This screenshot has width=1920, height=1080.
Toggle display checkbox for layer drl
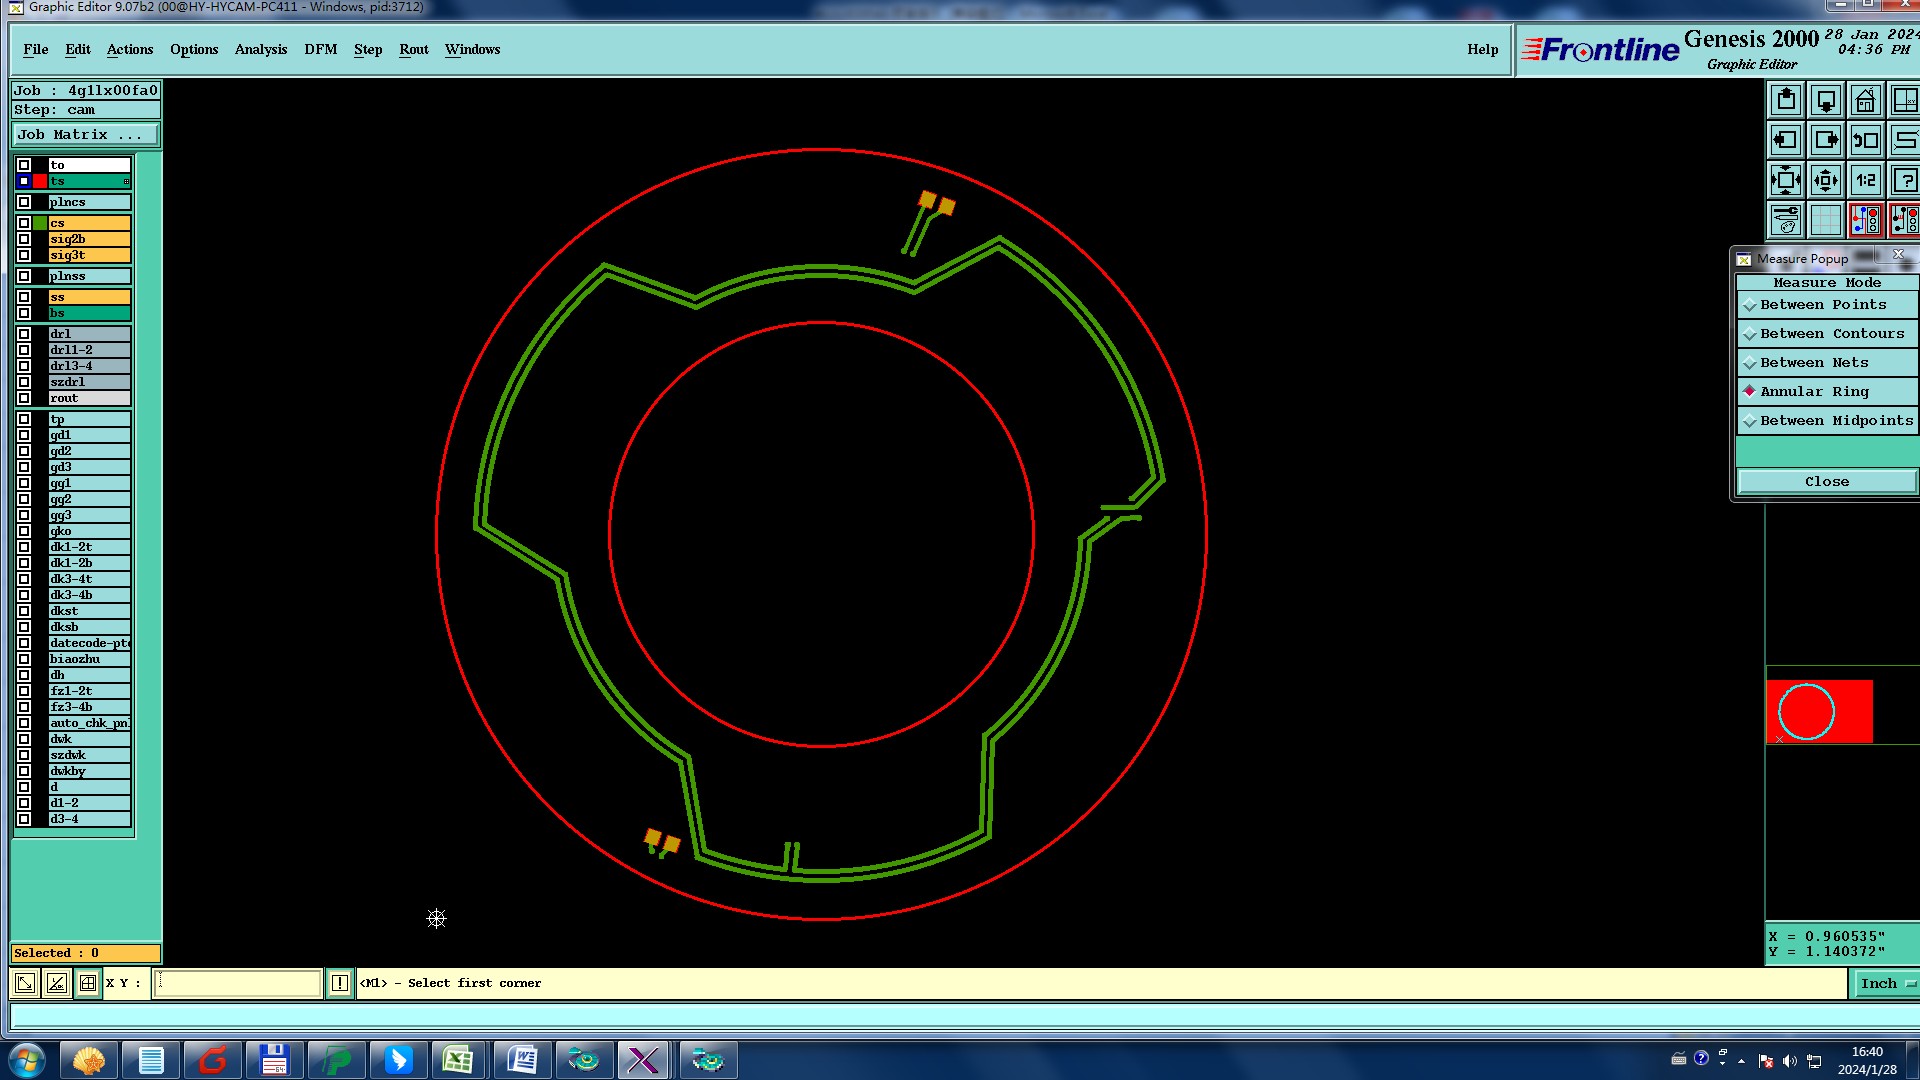click(x=24, y=334)
